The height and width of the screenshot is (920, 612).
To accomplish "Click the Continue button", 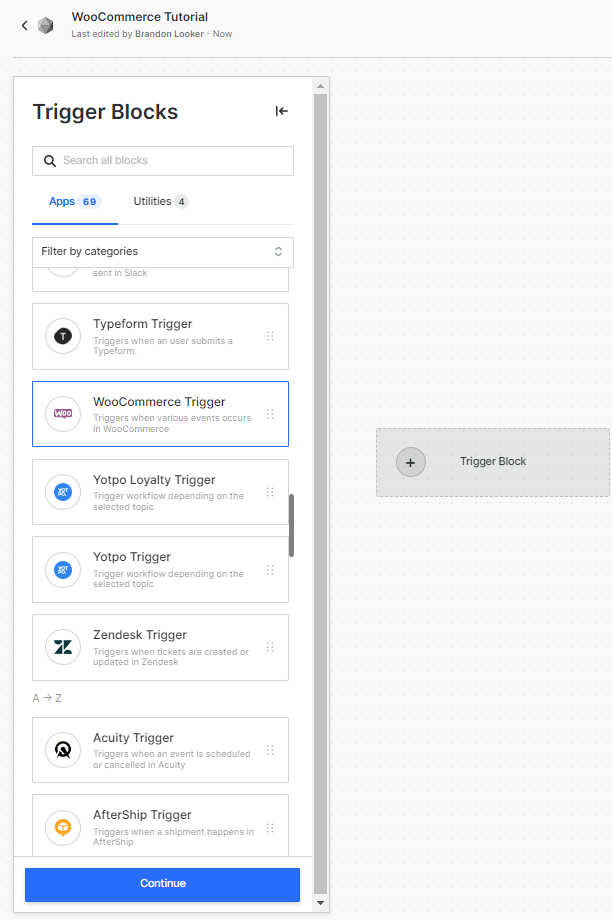I will pos(163,884).
